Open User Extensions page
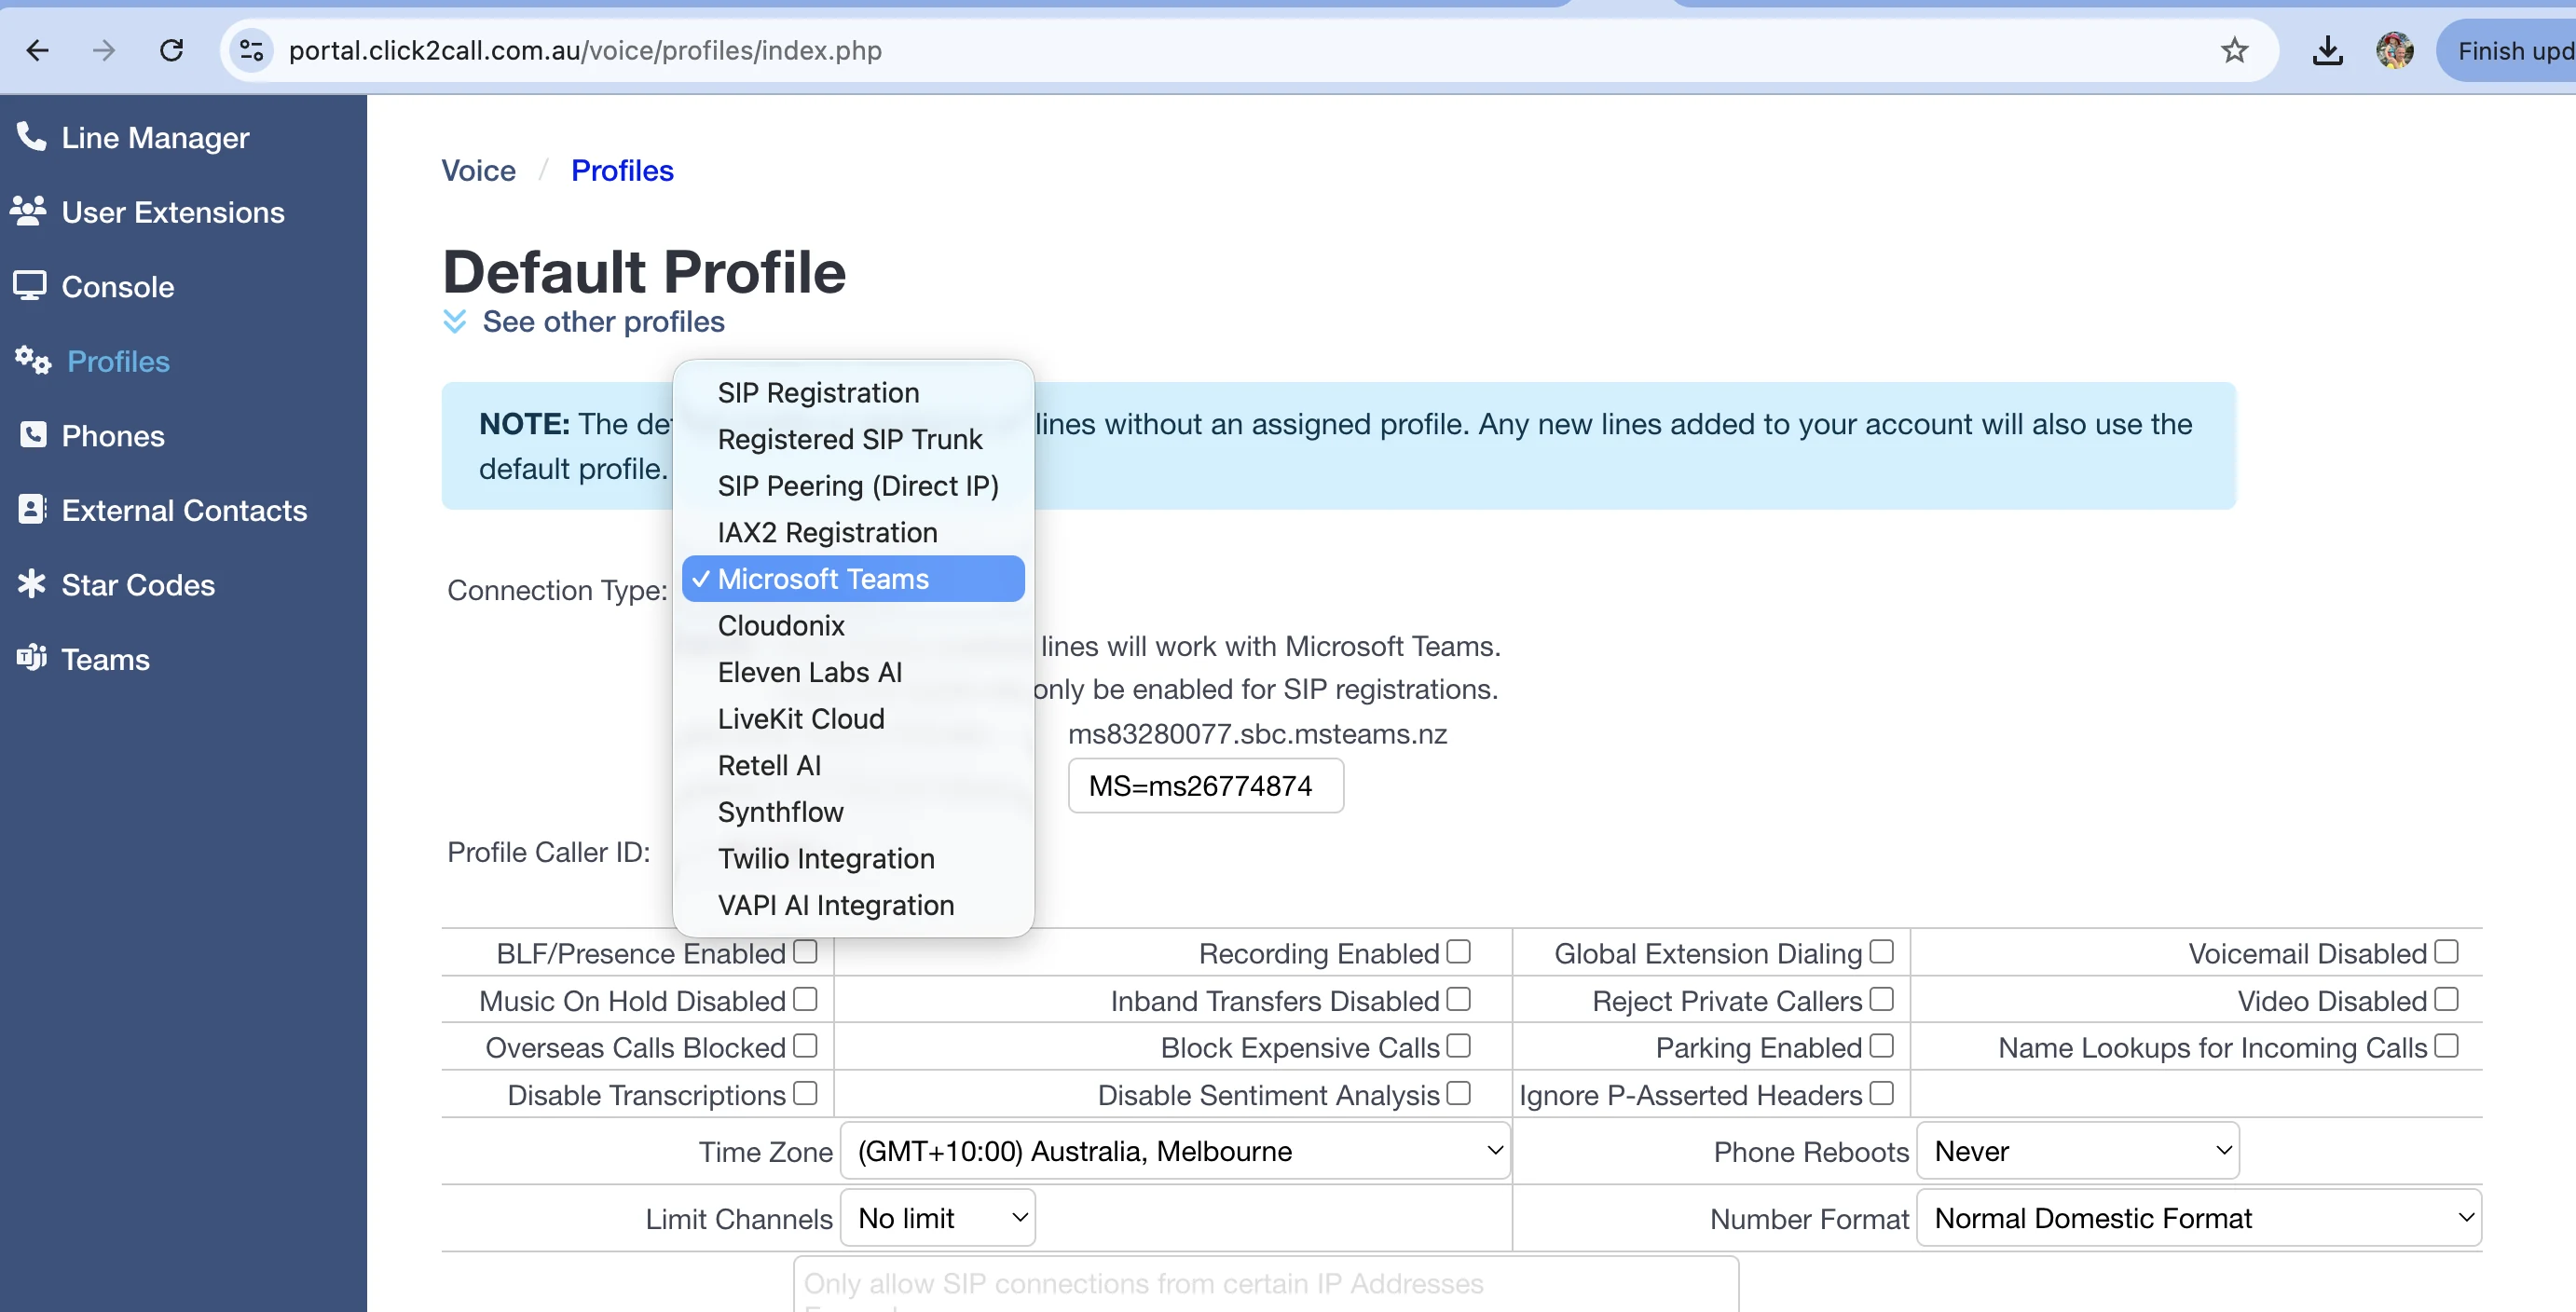Screen dimensions: 2576x1312 coord(173,212)
